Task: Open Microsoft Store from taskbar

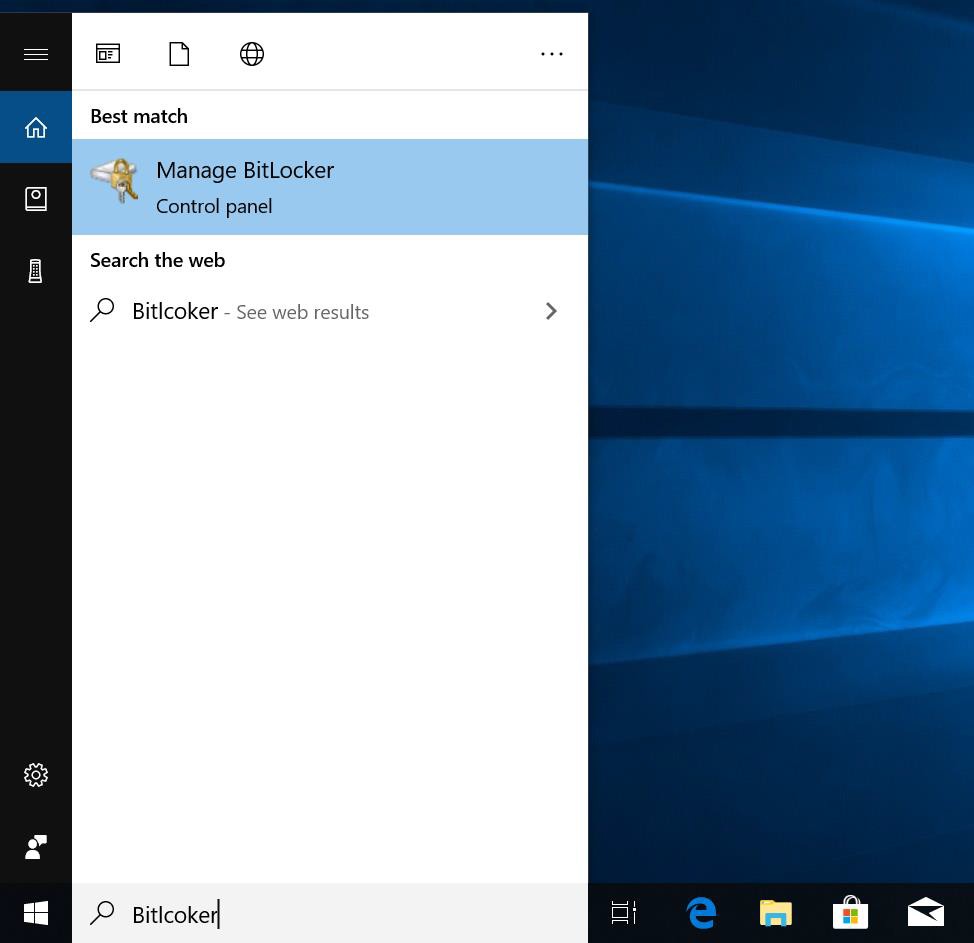Action: click(x=850, y=913)
